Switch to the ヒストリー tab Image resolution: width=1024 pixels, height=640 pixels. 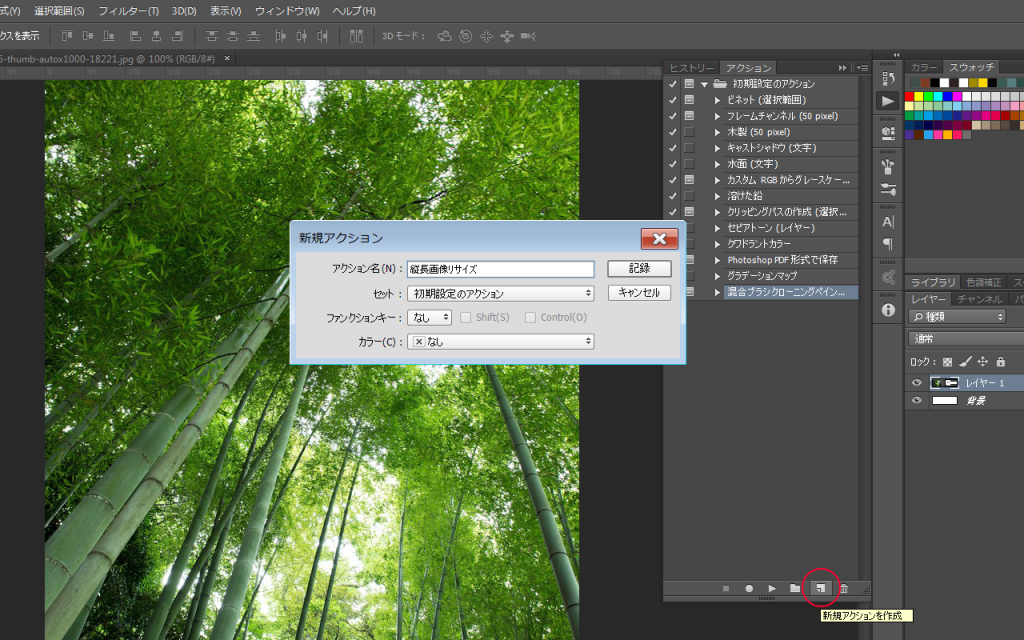[x=692, y=68]
